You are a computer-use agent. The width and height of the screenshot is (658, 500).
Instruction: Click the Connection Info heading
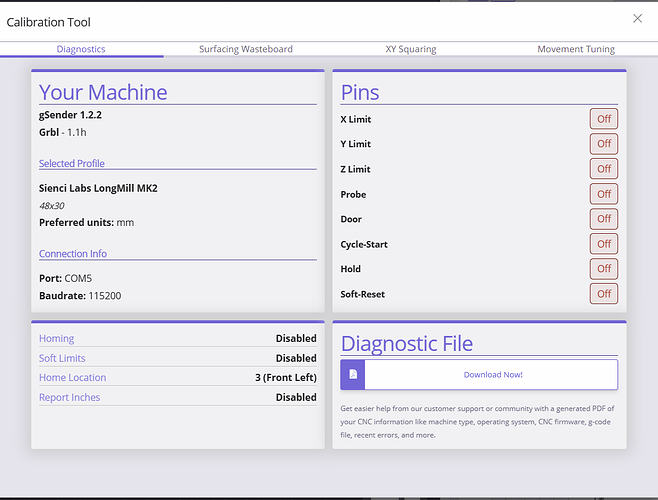pyautogui.click(x=73, y=254)
